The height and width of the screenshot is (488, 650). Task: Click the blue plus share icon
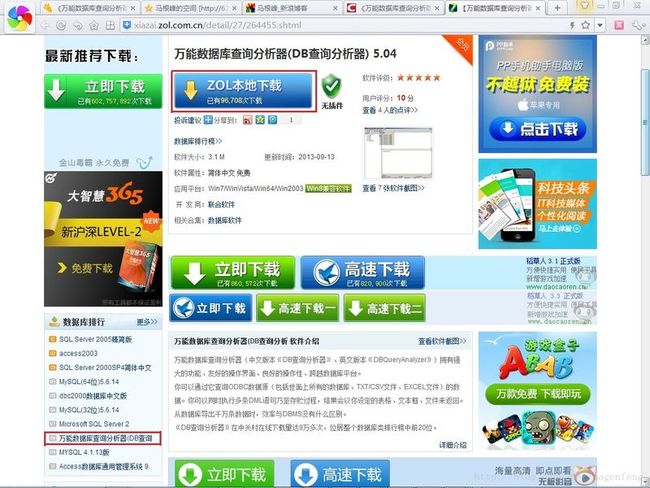coord(208,120)
